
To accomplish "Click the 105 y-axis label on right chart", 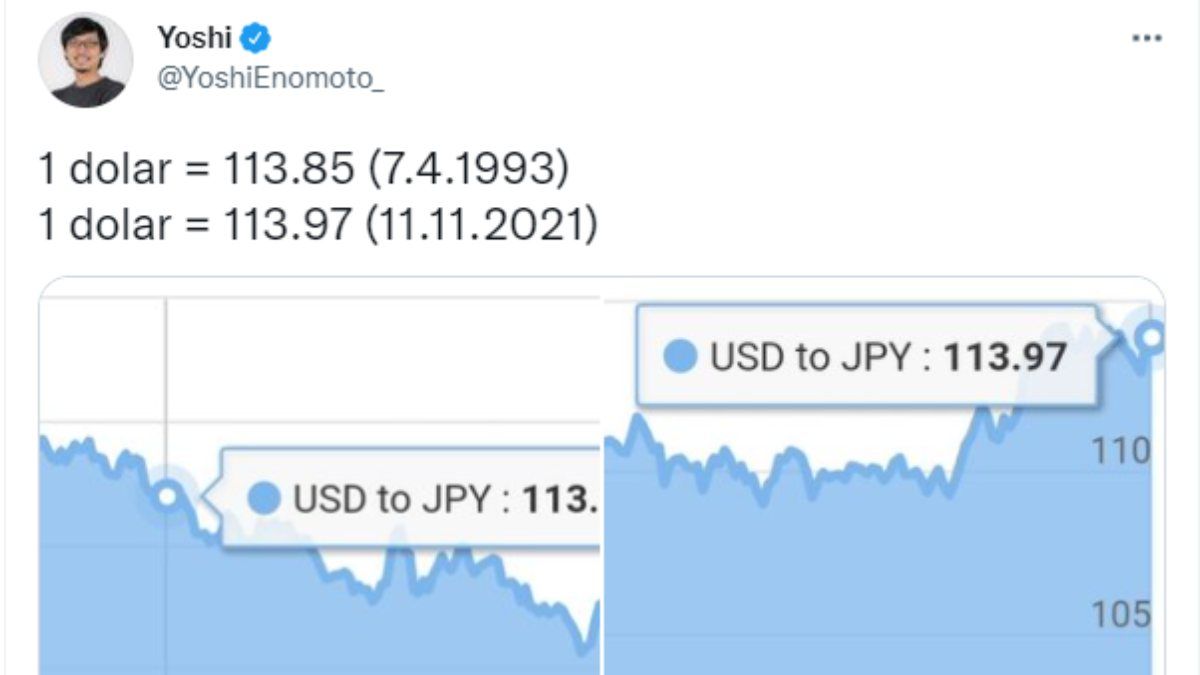I will tap(1120, 614).
